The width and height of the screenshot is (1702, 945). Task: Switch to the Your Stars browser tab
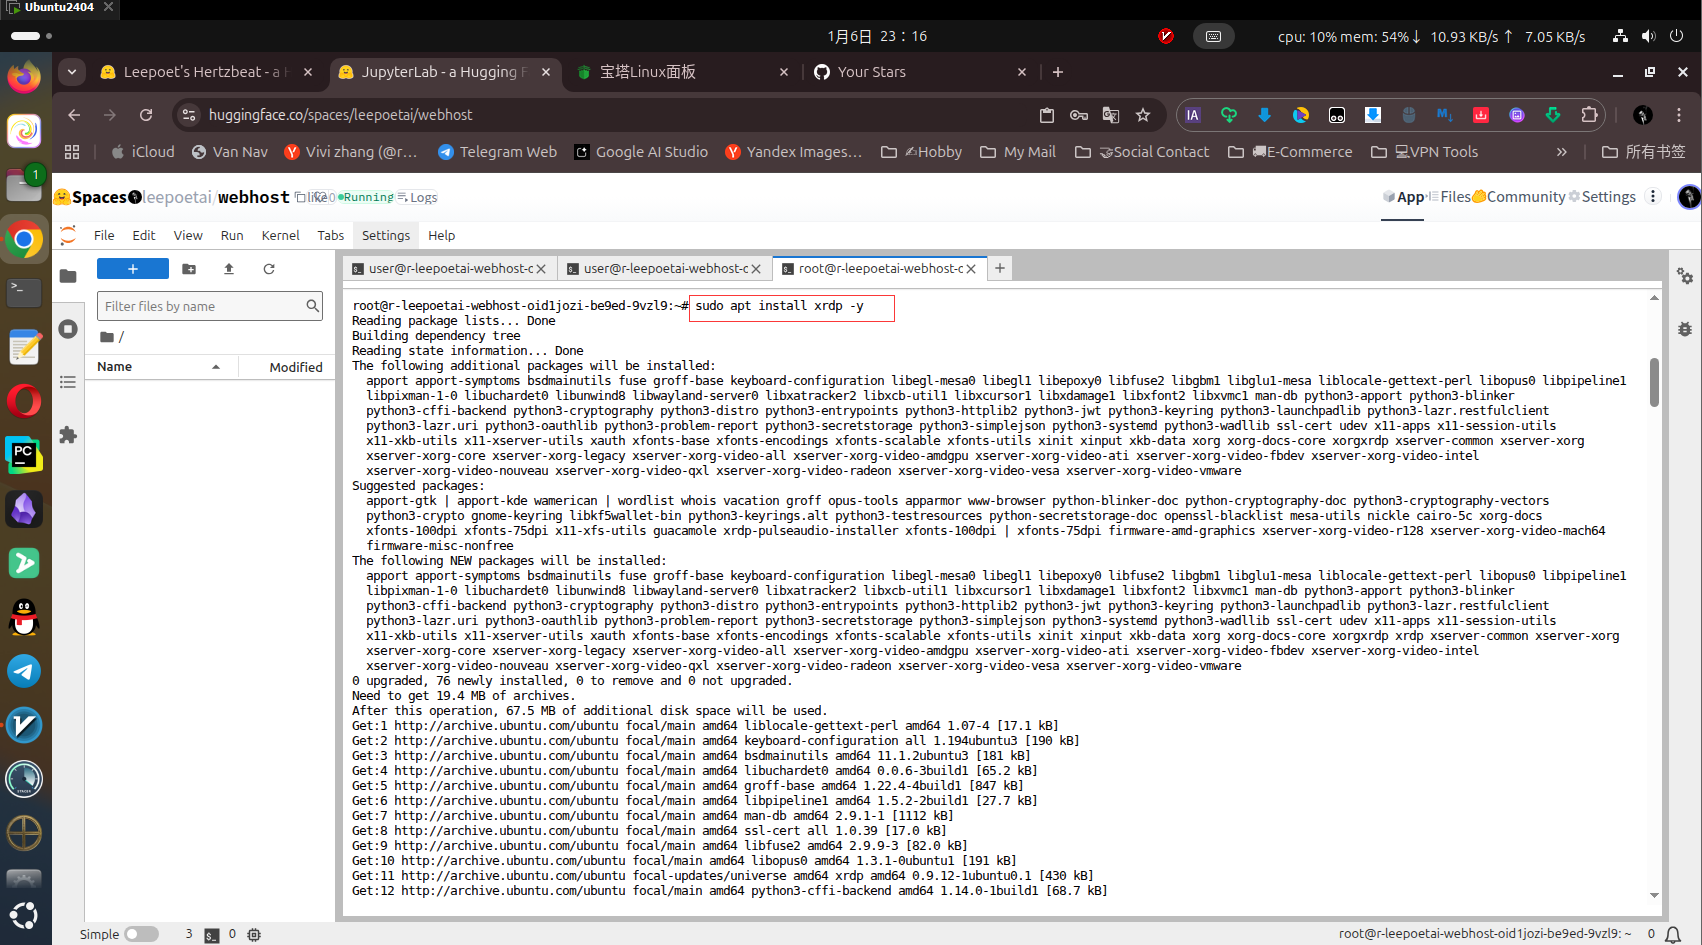coord(871,72)
